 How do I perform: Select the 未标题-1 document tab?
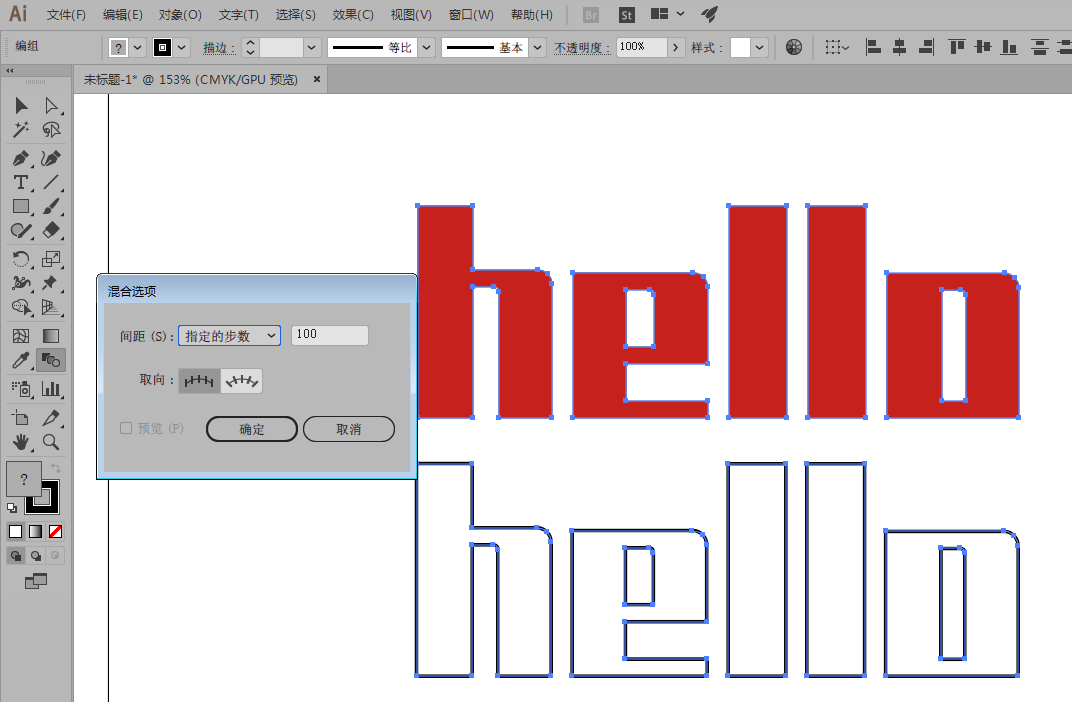click(x=191, y=79)
